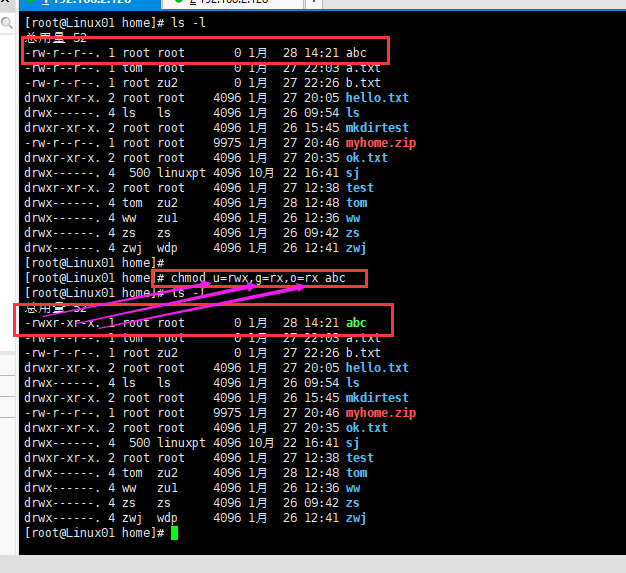The width and height of the screenshot is (626, 573).
Task: Click blue tom directory name before chmod
Action: coord(356,203)
